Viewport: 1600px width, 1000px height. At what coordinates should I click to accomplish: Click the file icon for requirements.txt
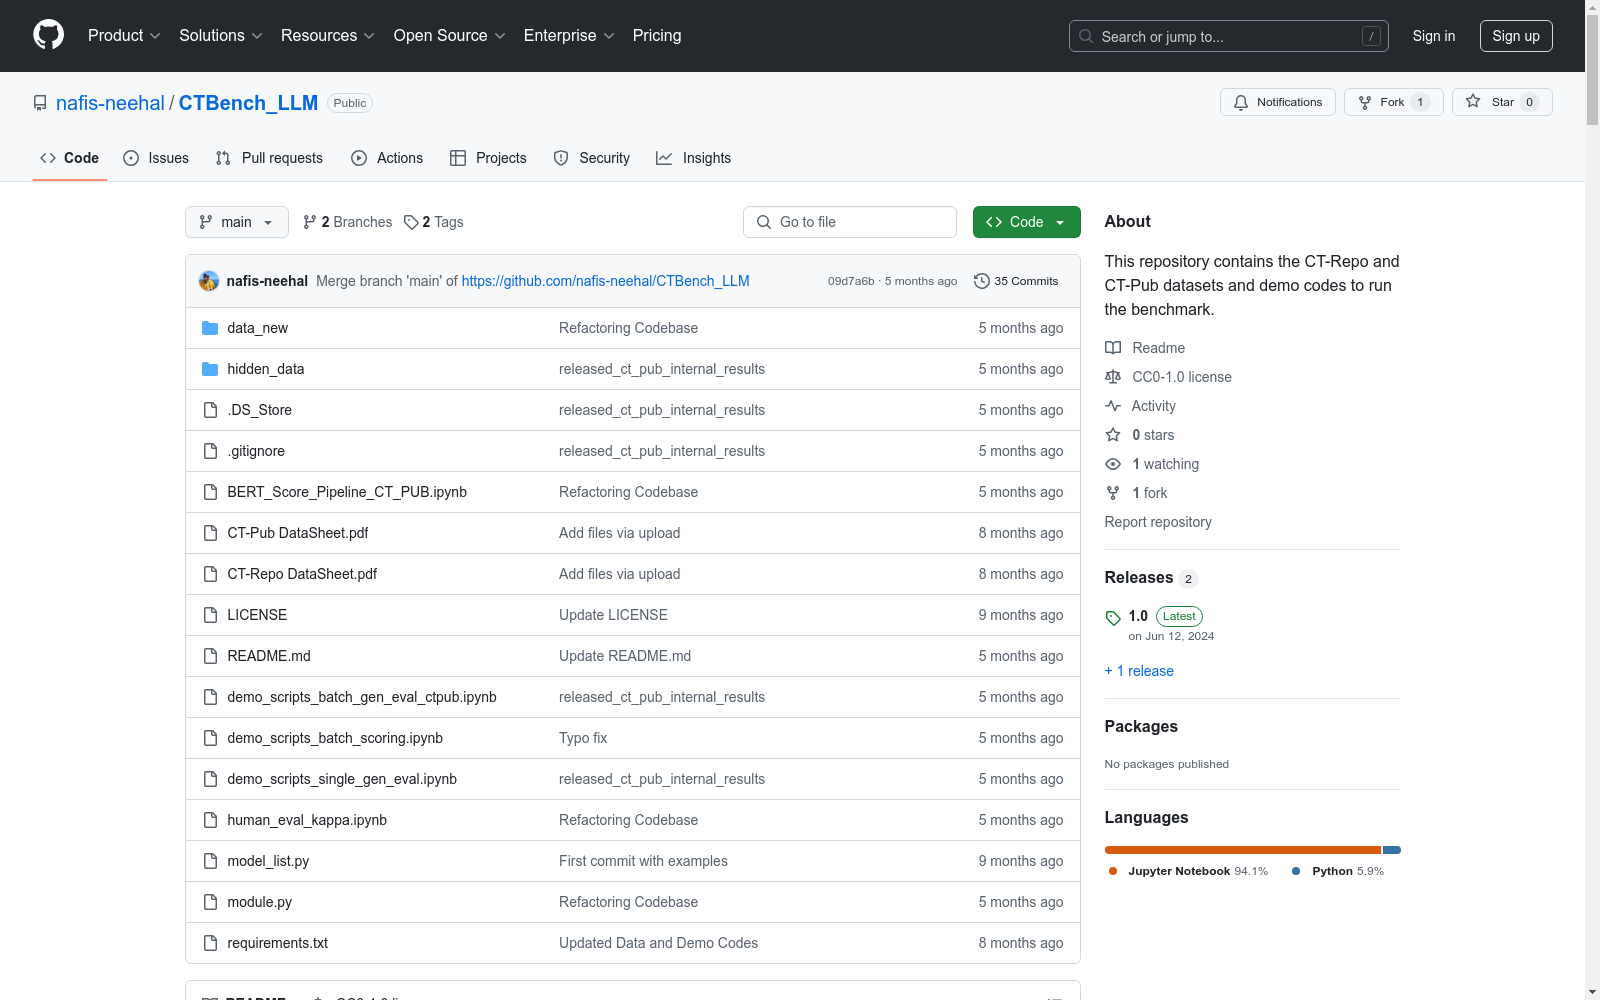210,943
